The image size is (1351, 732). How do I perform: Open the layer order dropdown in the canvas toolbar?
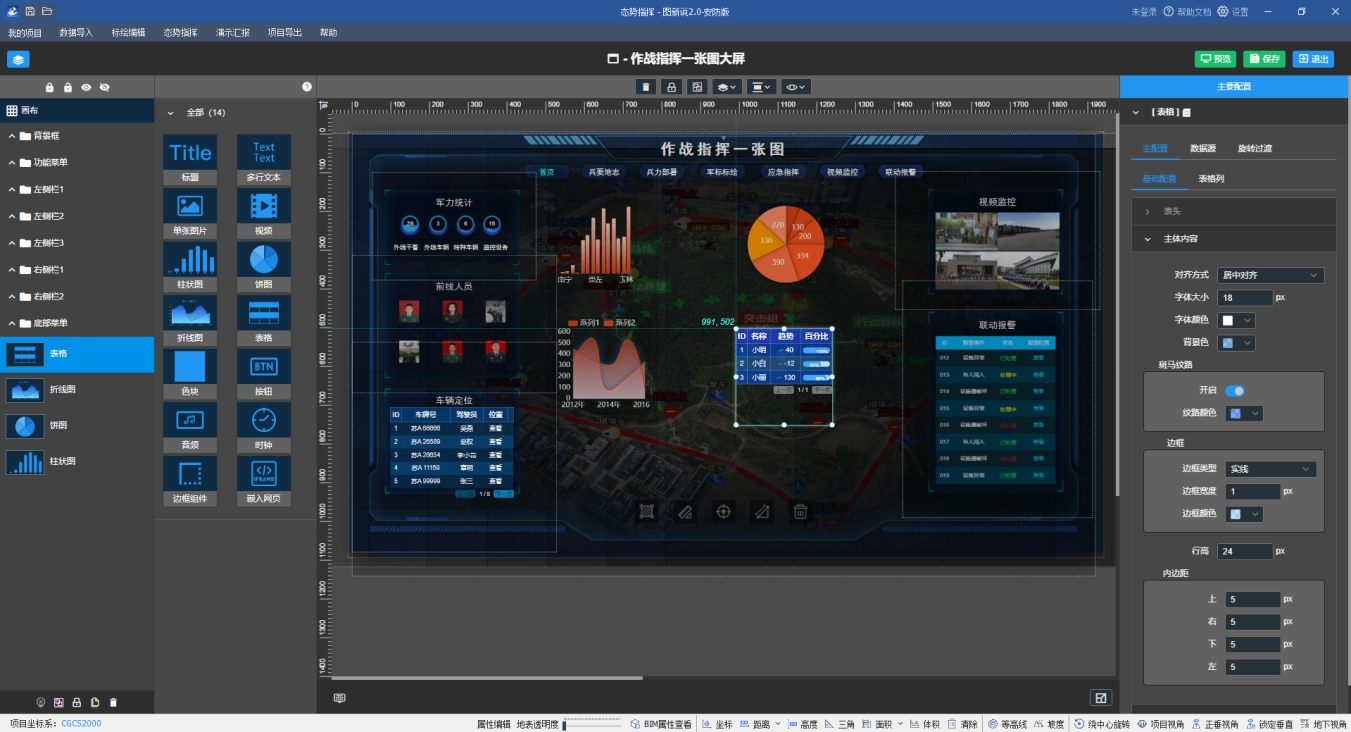pyautogui.click(x=727, y=87)
